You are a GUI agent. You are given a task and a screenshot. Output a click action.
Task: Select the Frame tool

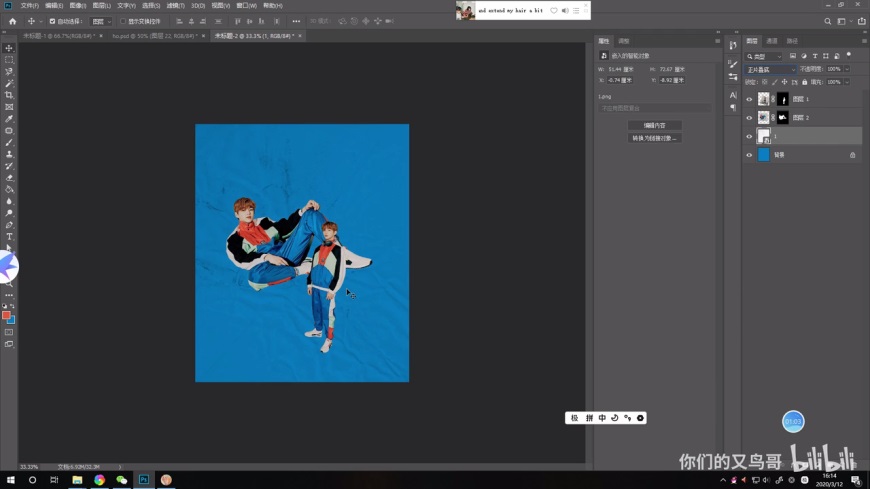pyautogui.click(x=9, y=107)
